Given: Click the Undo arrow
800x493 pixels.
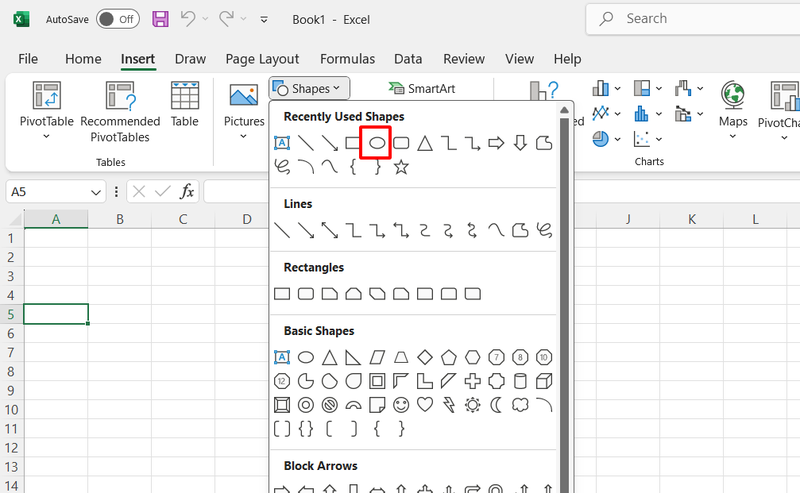Looking at the screenshot, I should click(188, 19).
